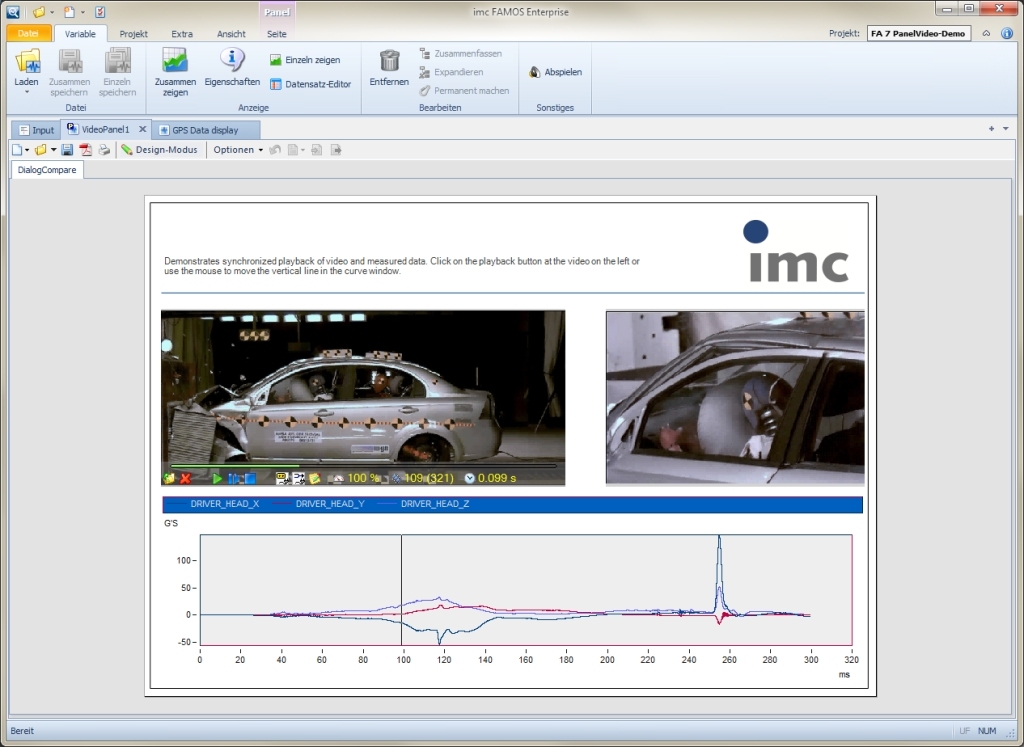Expand the quick access folder dropdown arrow
This screenshot has height=747, width=1024.
(52, 12)
